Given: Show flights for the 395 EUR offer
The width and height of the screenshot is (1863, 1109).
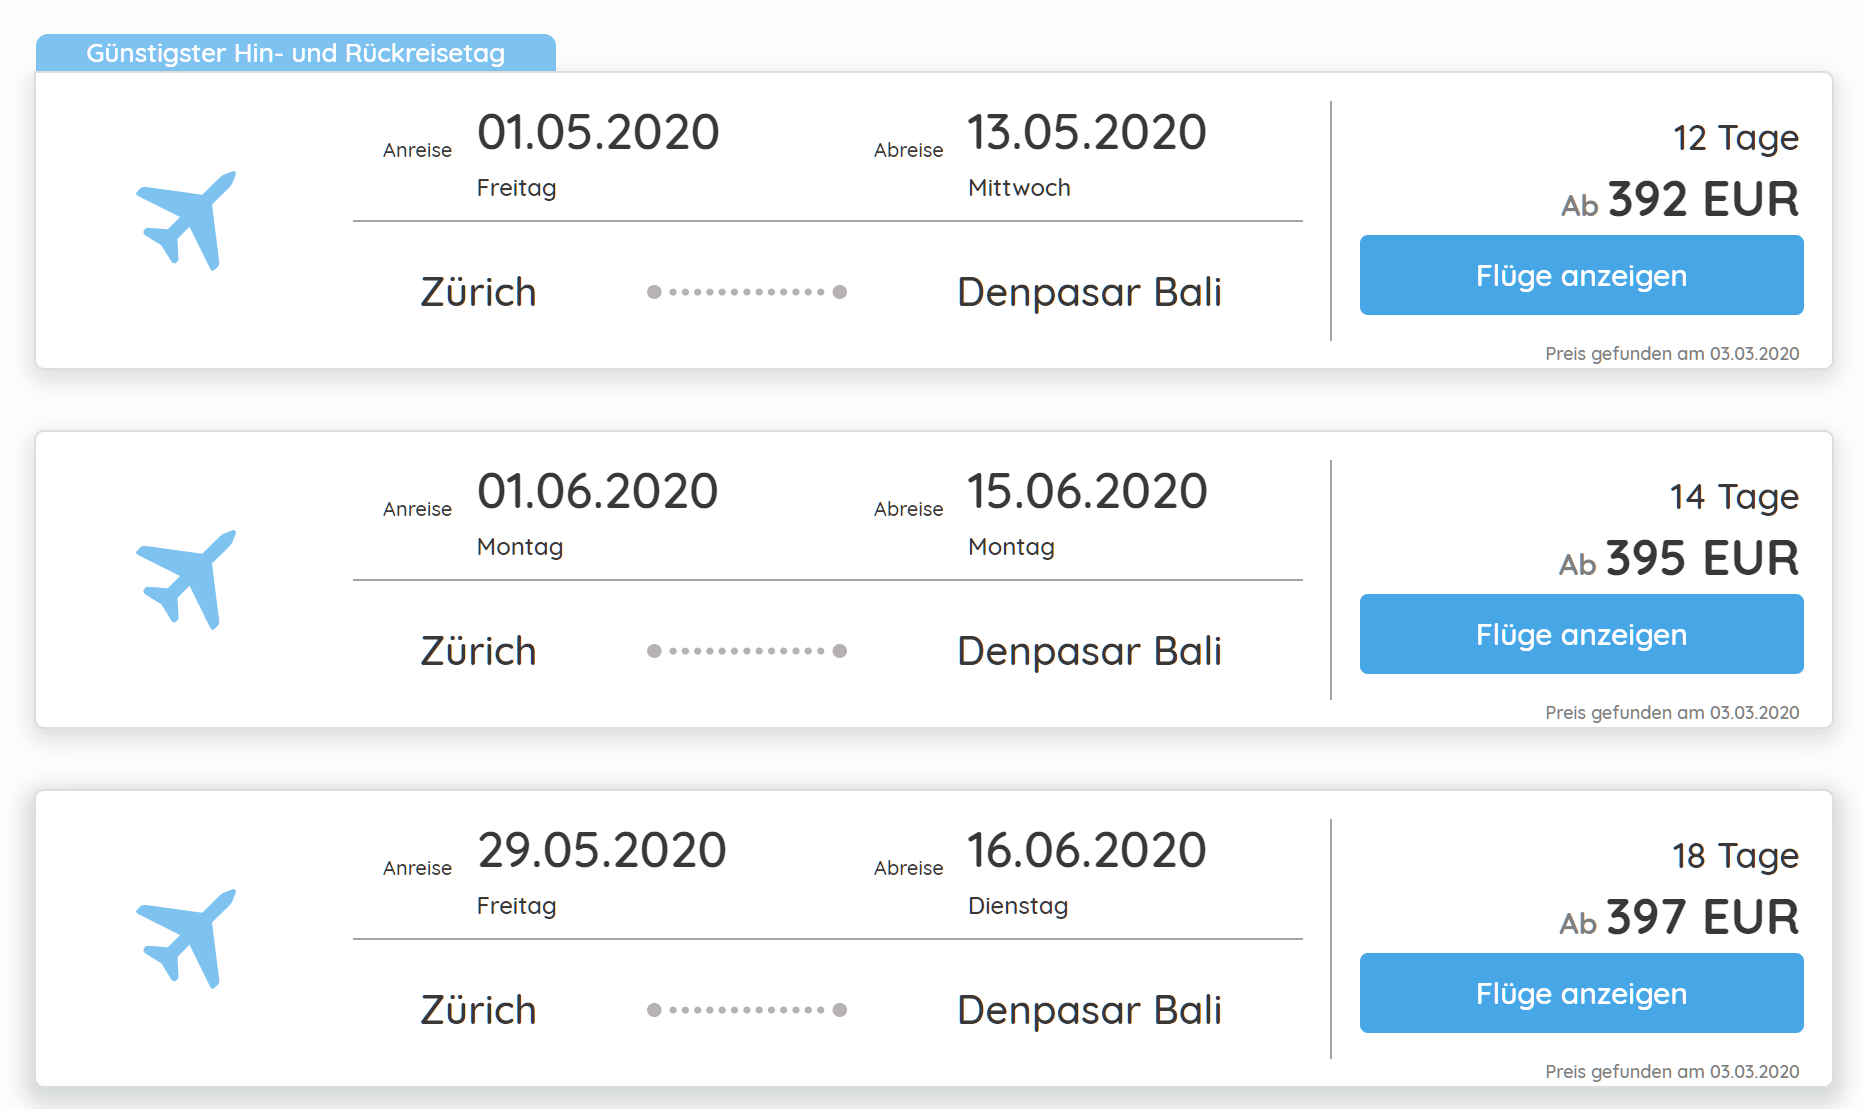Looking at the screenshot, I should click(x=1580, y=634).
